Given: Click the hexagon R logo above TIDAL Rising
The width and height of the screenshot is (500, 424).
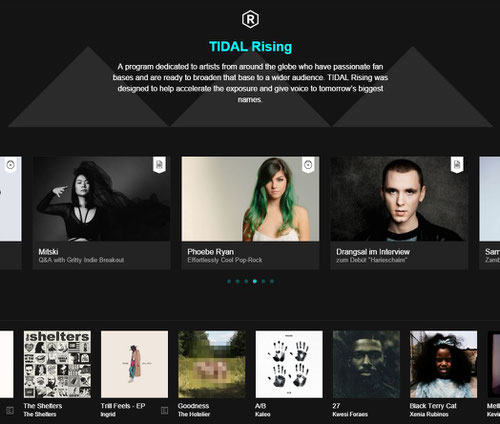Looking at the screenshot, I should (250, 19).
